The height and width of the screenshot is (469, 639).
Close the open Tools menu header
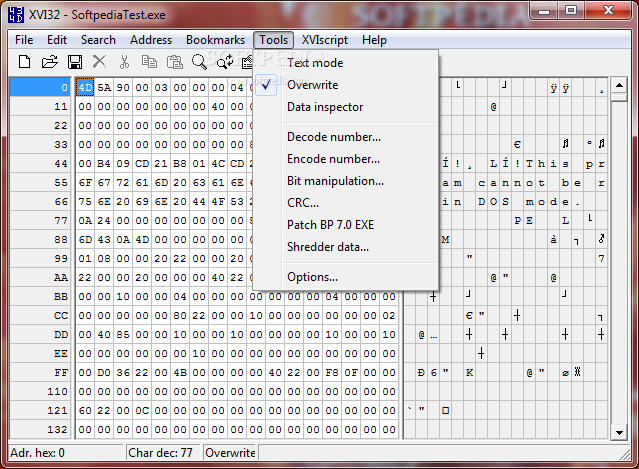tap(273, 40)
